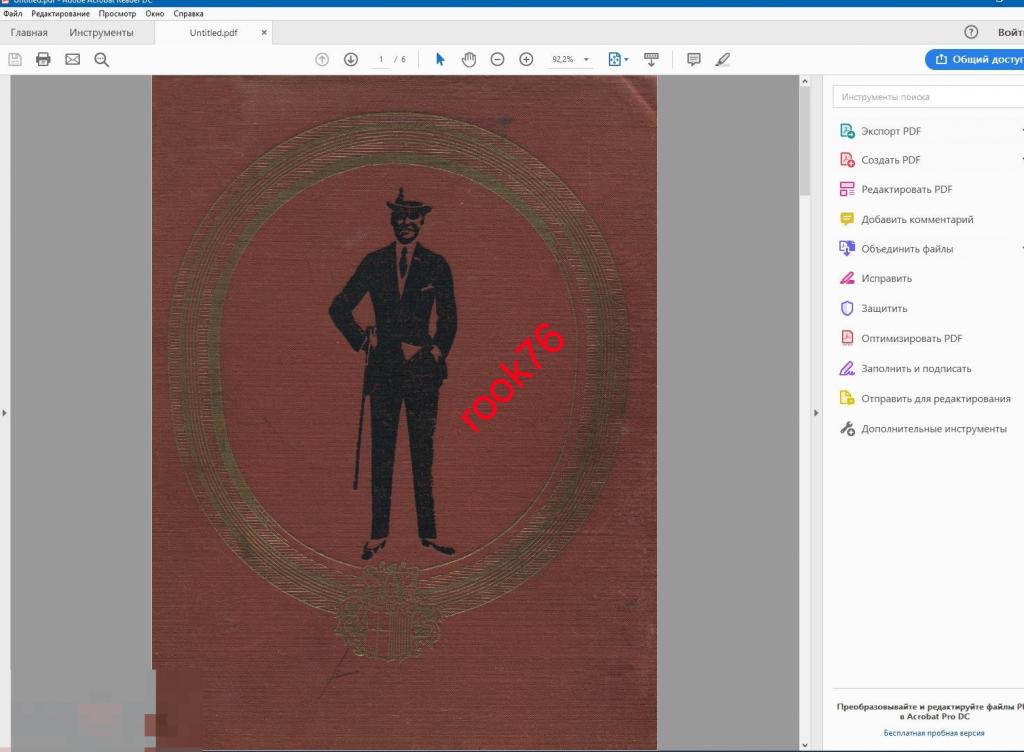
Task: Open the Файл menu
Action: (12, 13)
